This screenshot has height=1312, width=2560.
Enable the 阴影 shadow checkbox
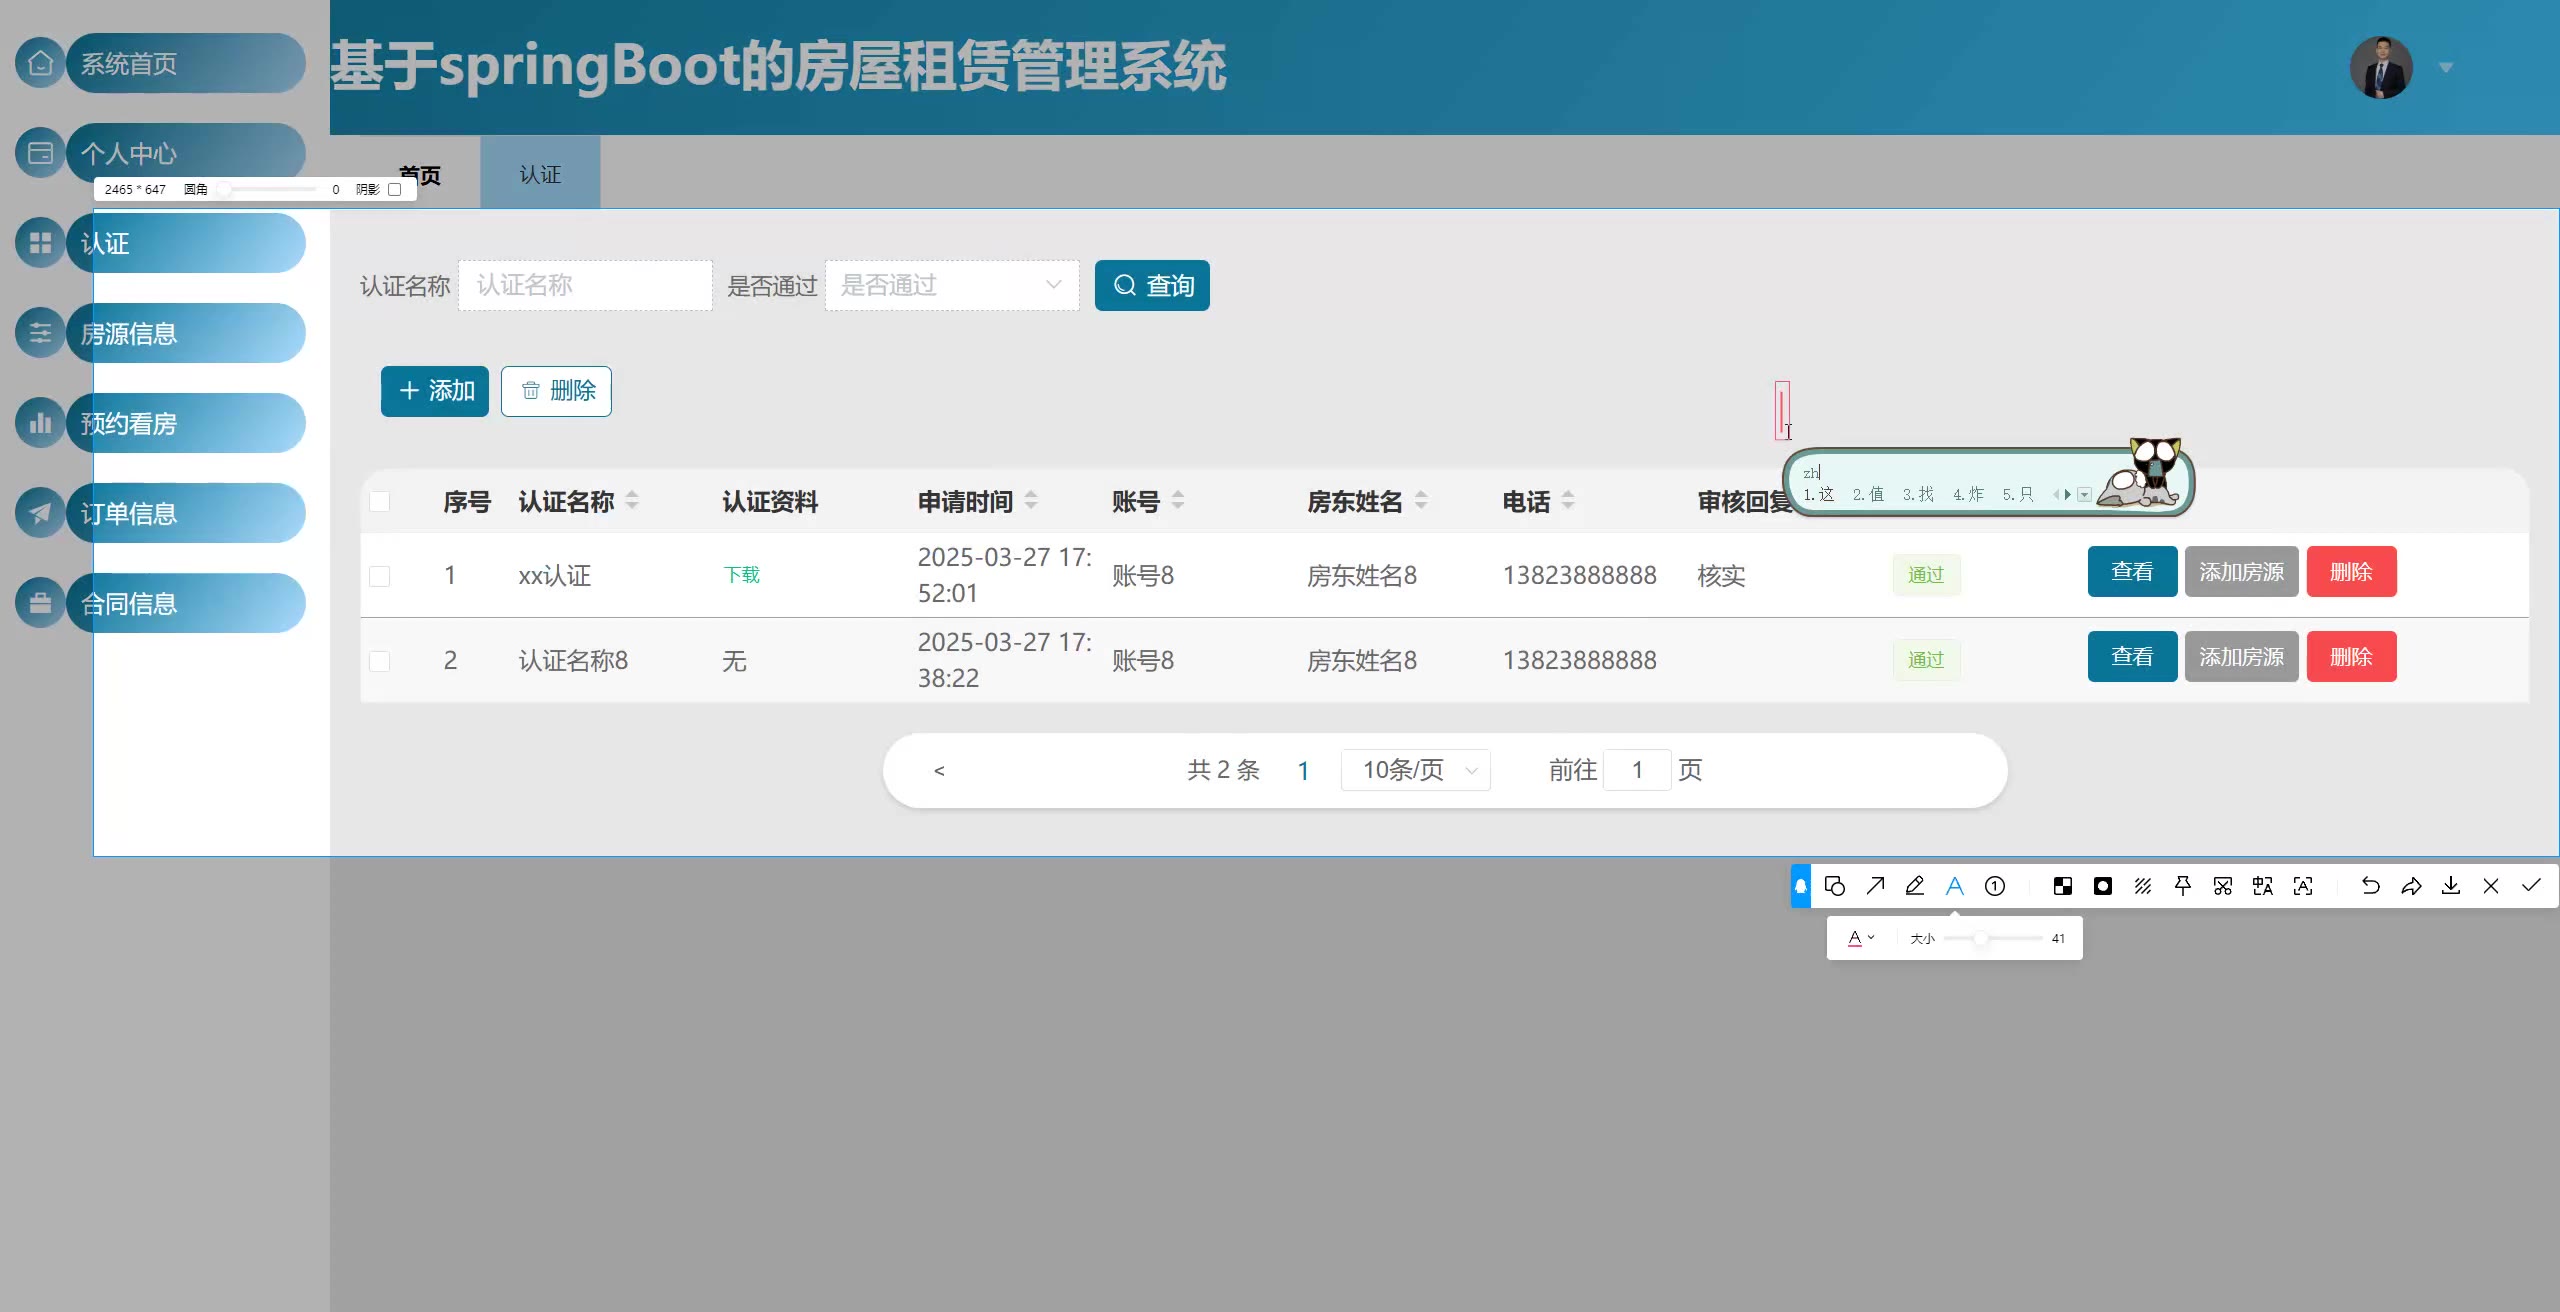(x=395, y=189)
